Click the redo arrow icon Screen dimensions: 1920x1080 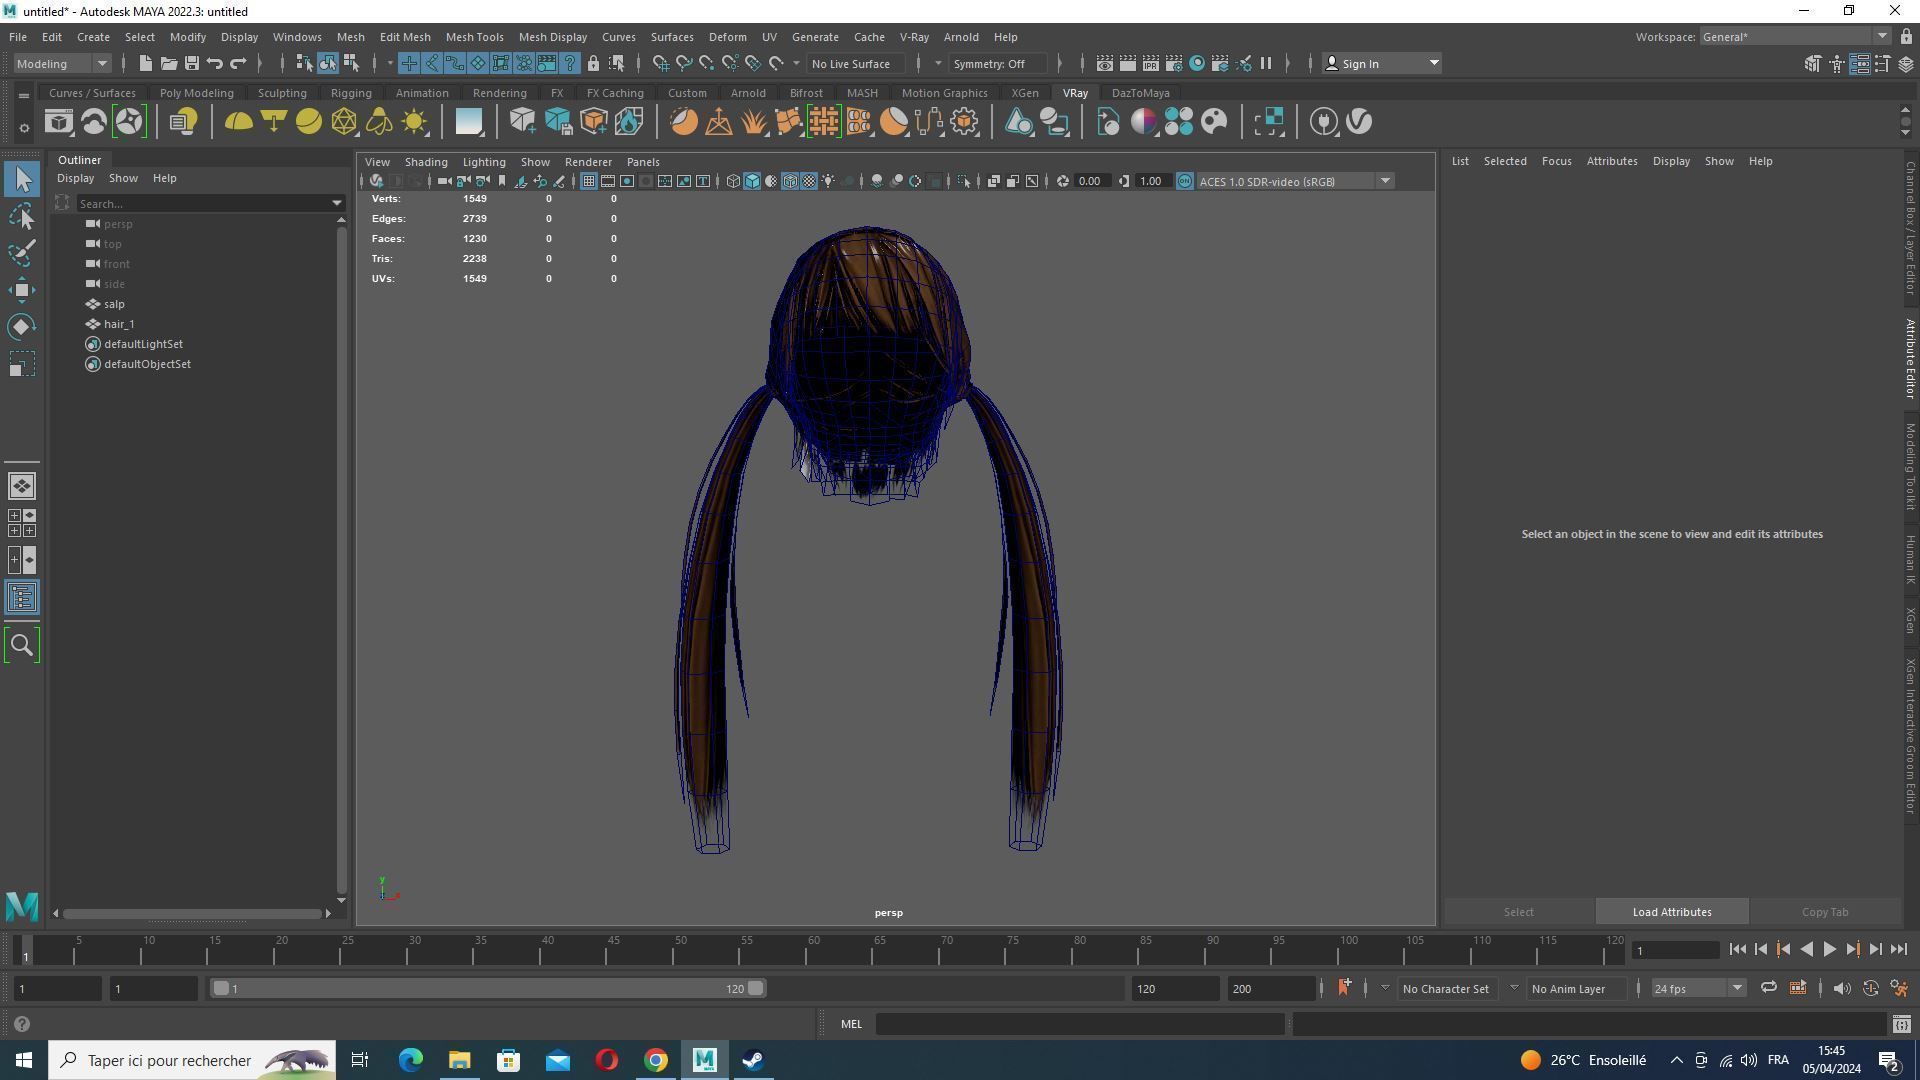[238, 63]
